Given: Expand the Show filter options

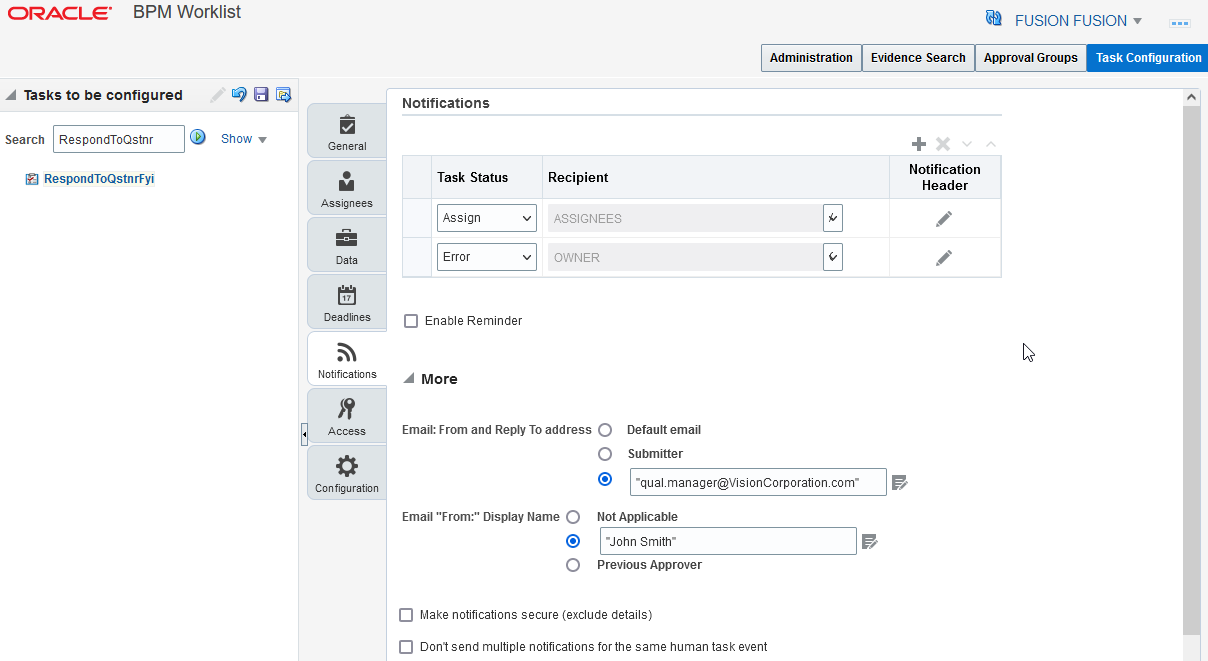Looking at the screenshot, I should point(243,138).
